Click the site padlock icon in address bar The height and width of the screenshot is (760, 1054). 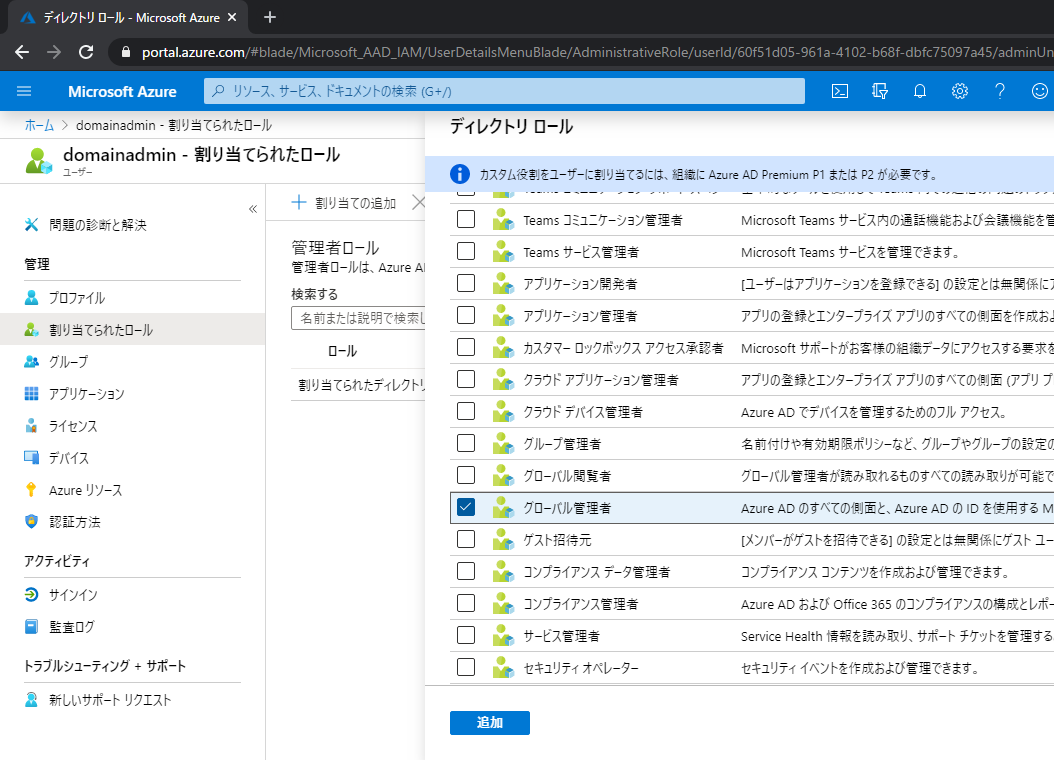click(126, 52)
